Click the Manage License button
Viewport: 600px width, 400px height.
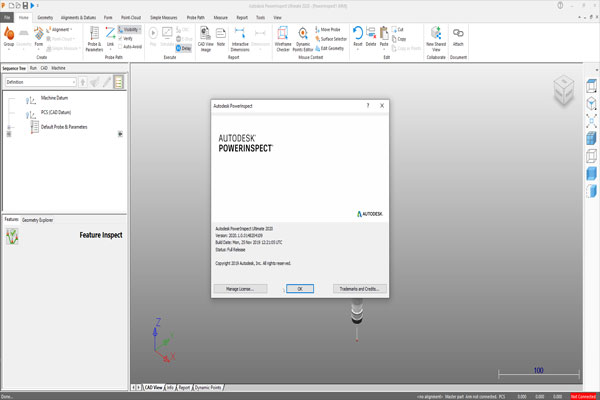[240, 288]
